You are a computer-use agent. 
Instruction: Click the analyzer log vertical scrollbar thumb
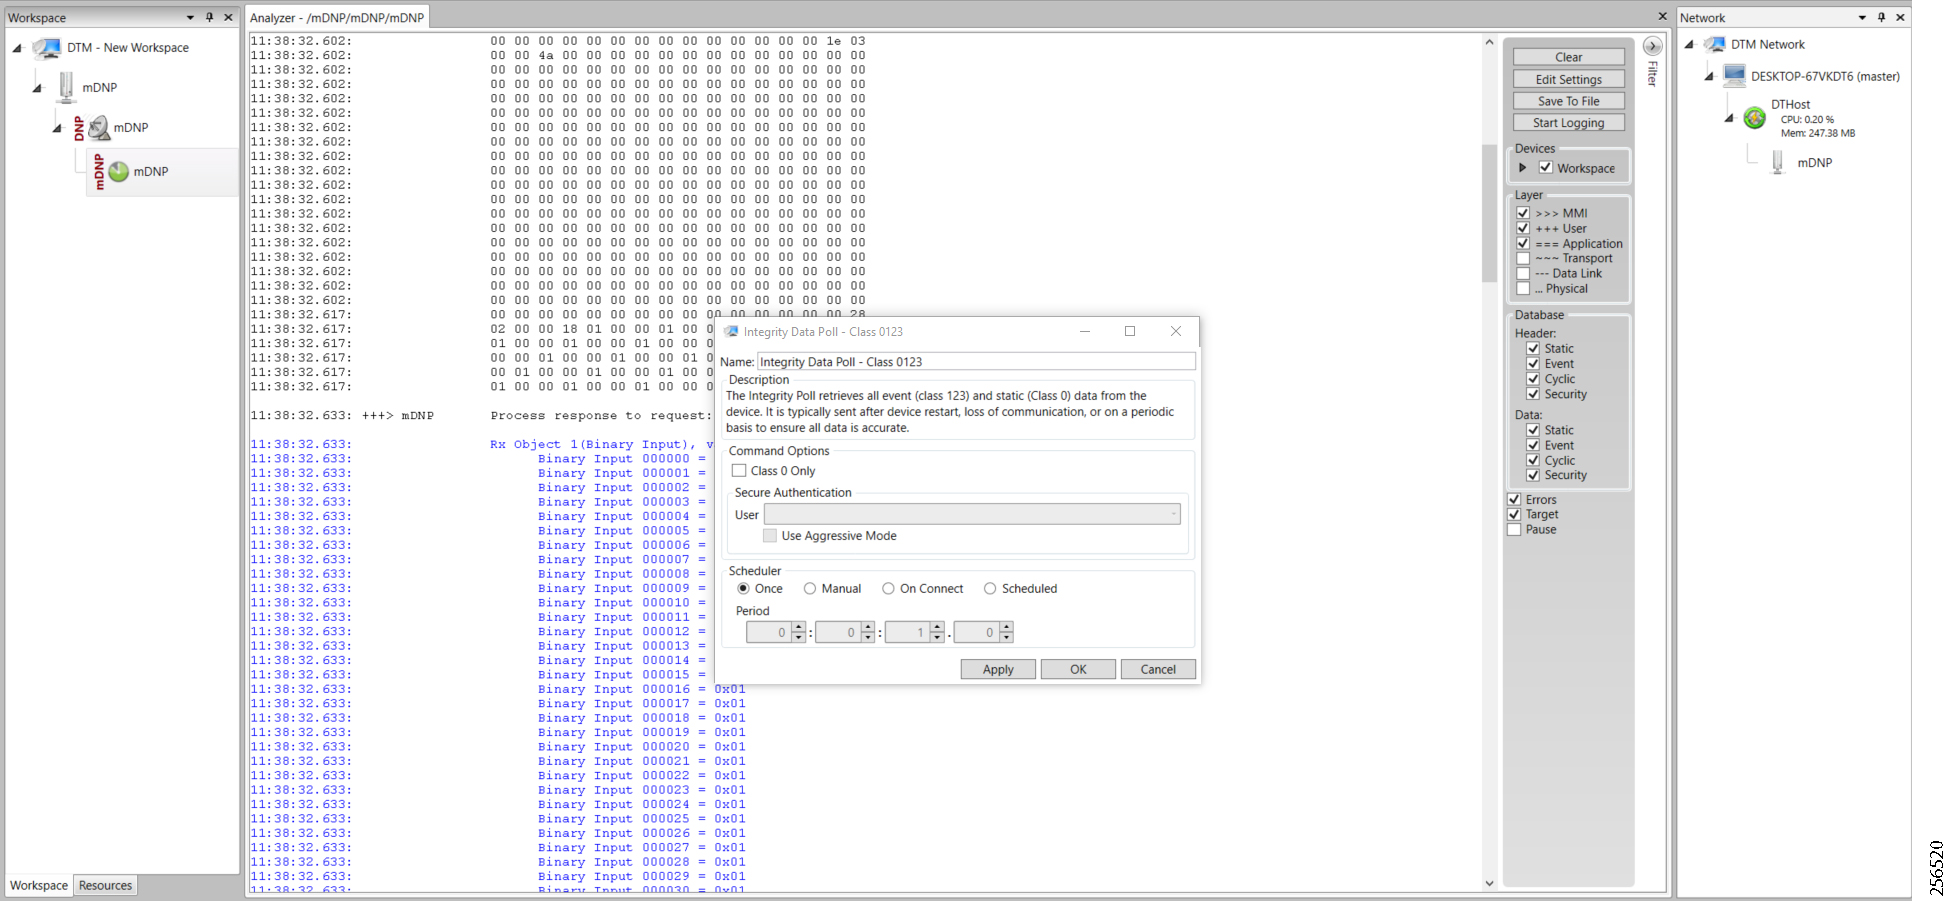[x=1489, y=213]
